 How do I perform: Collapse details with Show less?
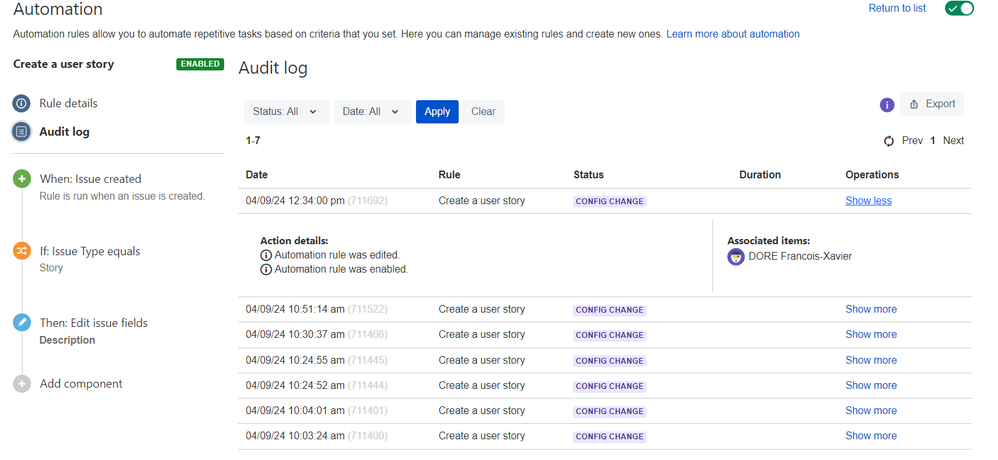[x=868, y=200]
